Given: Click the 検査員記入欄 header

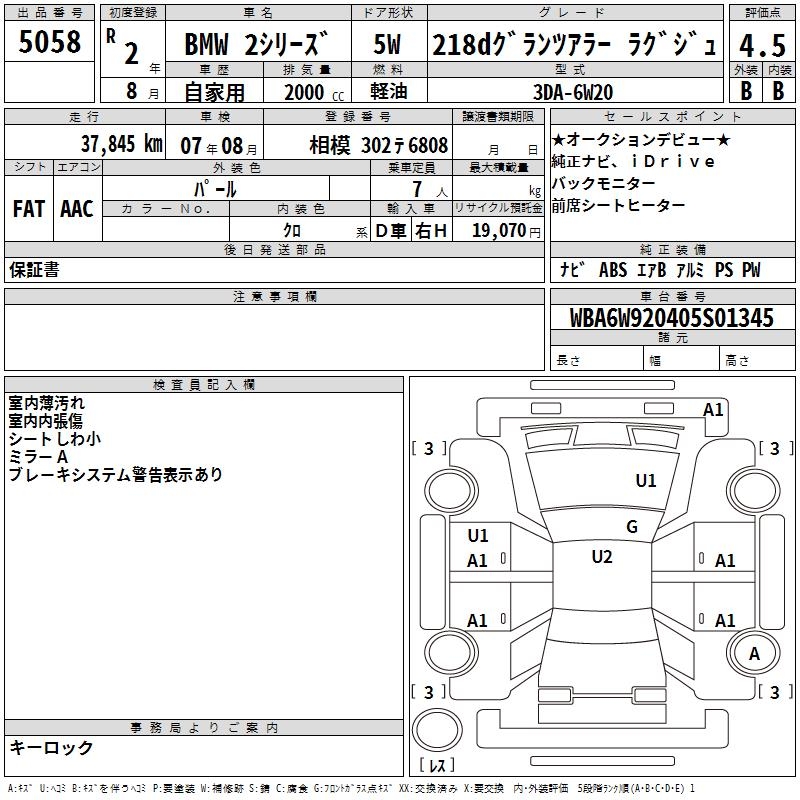Looking at the screenshot, I should point(204,385).
